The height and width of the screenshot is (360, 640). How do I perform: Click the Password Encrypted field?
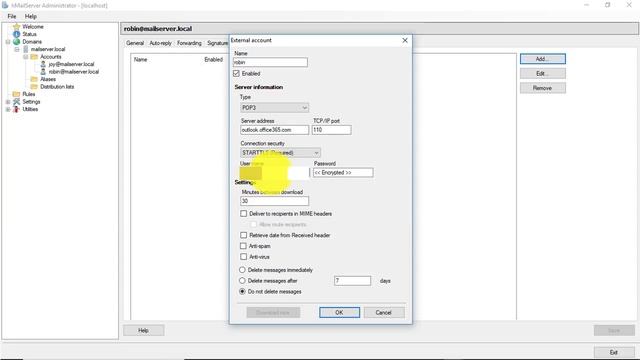tap(343, 173)
